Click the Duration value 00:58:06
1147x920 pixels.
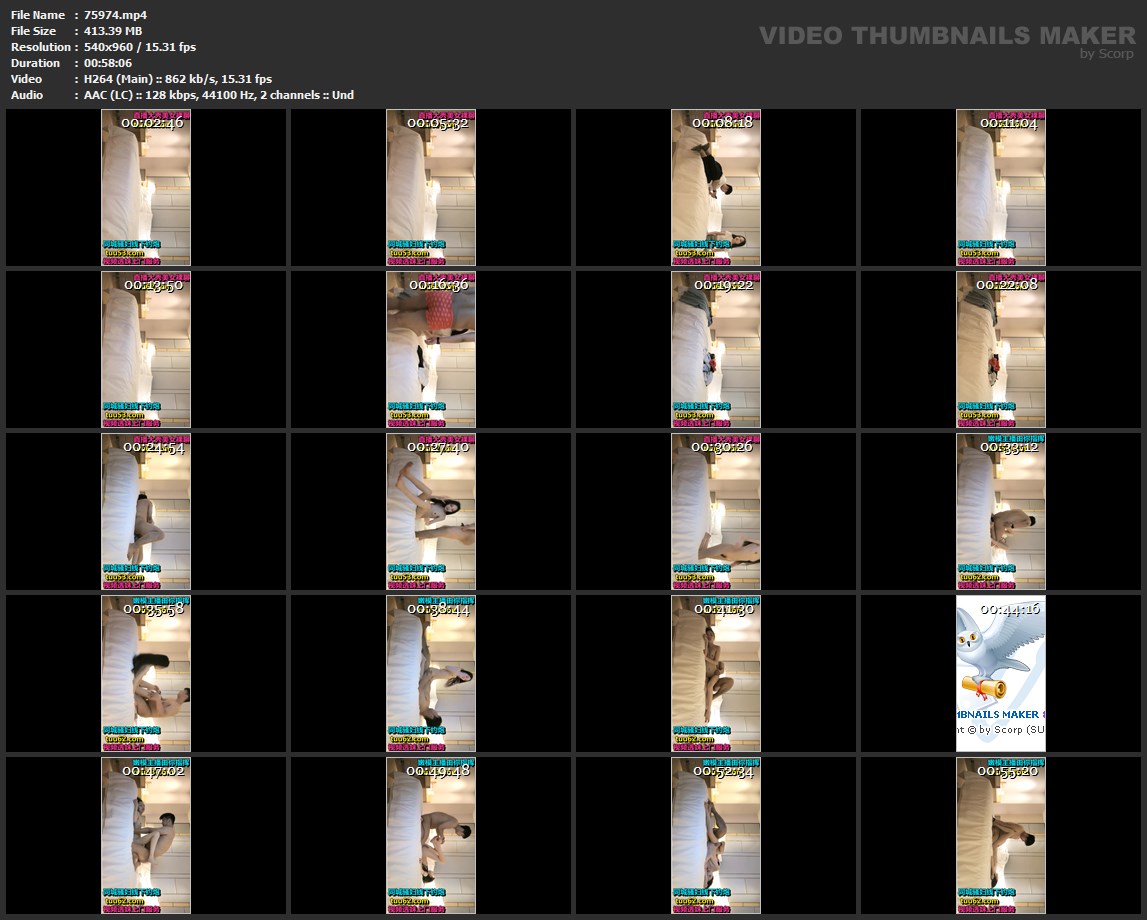[x=108, y=63]
